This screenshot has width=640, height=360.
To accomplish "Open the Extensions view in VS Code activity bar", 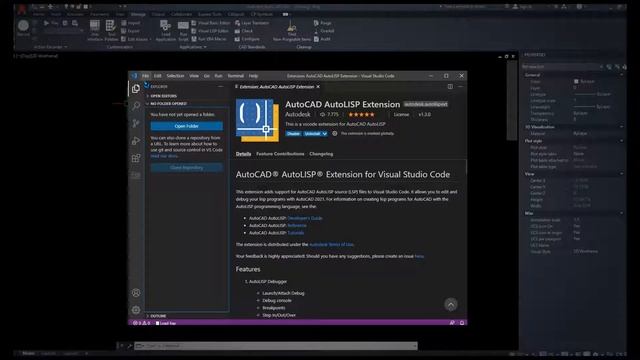I will [136, 158].
